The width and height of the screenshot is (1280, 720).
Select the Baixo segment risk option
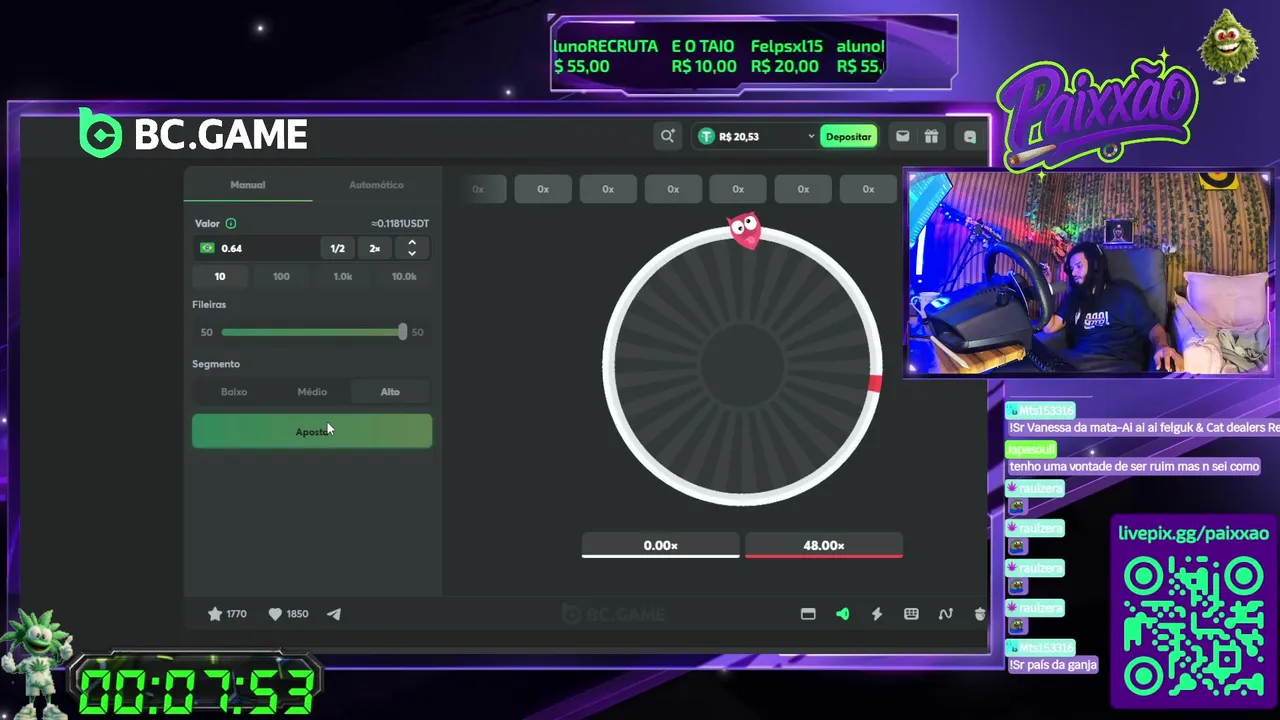coord(234,392)
